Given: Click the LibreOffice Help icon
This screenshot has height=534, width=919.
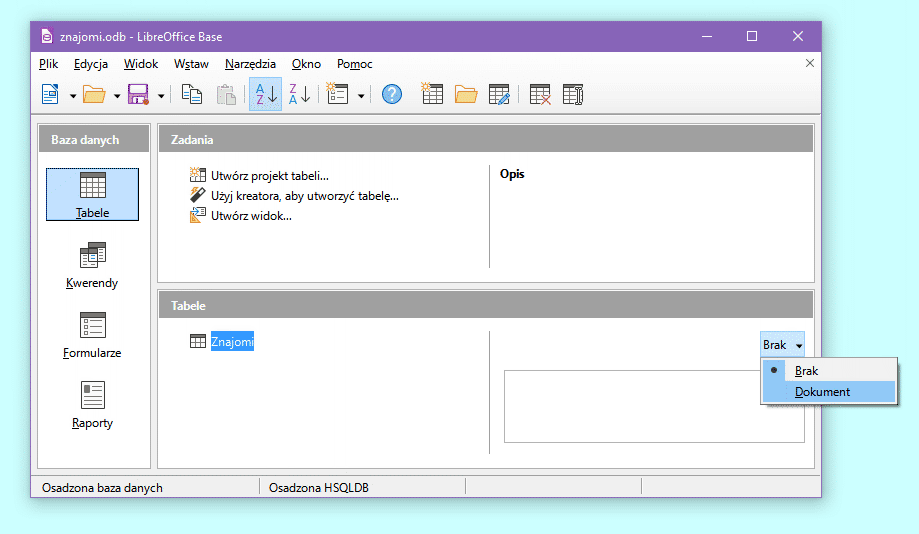Looking at the screenshot, I should (x=392, y=94).
